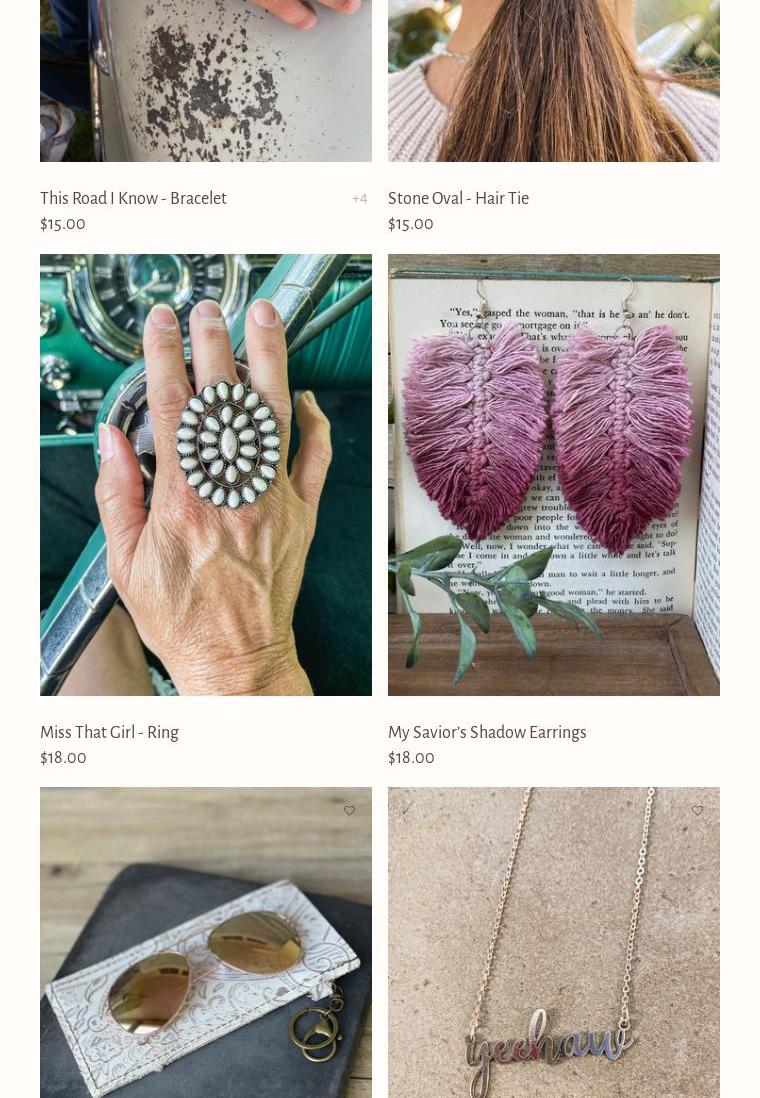Click the white stone ring on the hand

228,444
